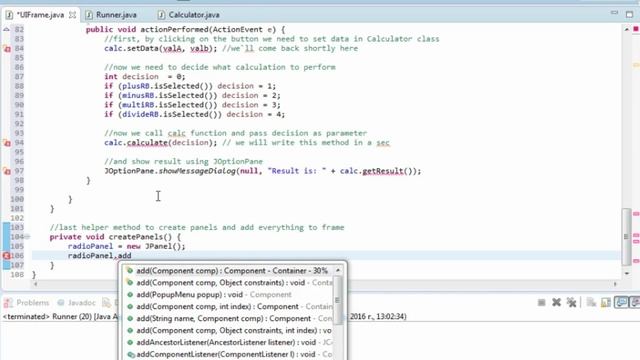
Task: Click the yellow warning mark in overview ruler
Action: tap(636, 65)
